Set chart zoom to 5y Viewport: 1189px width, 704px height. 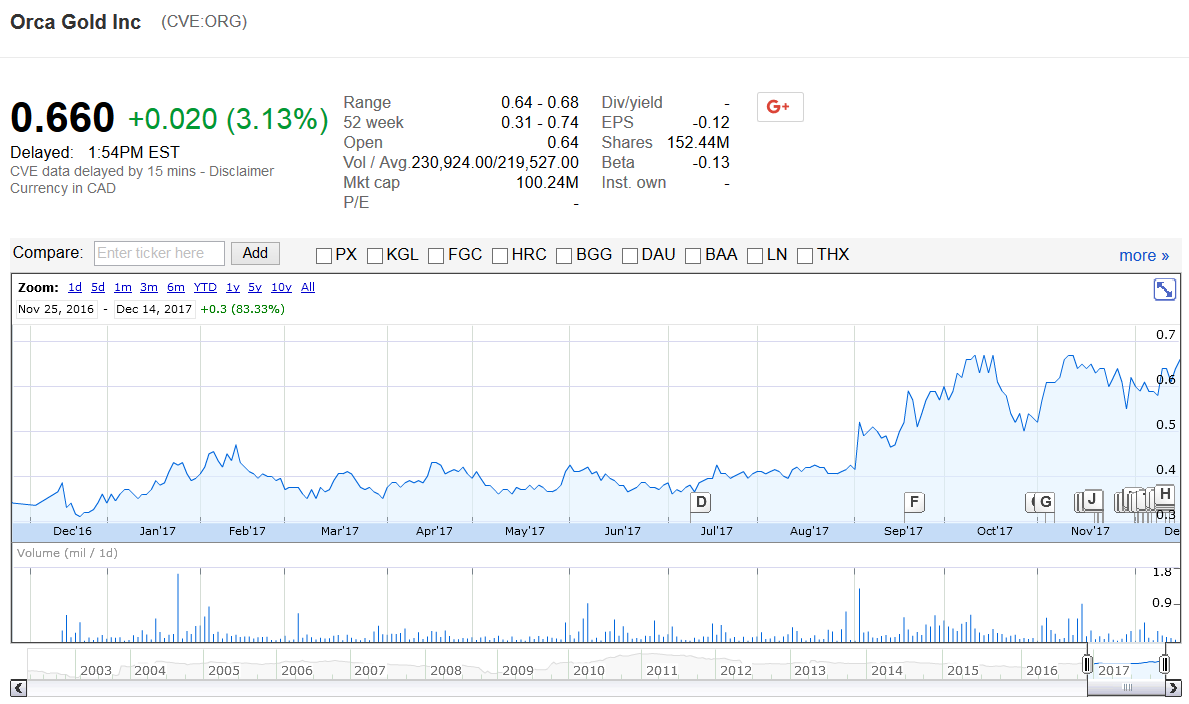[x=255, y=288]
